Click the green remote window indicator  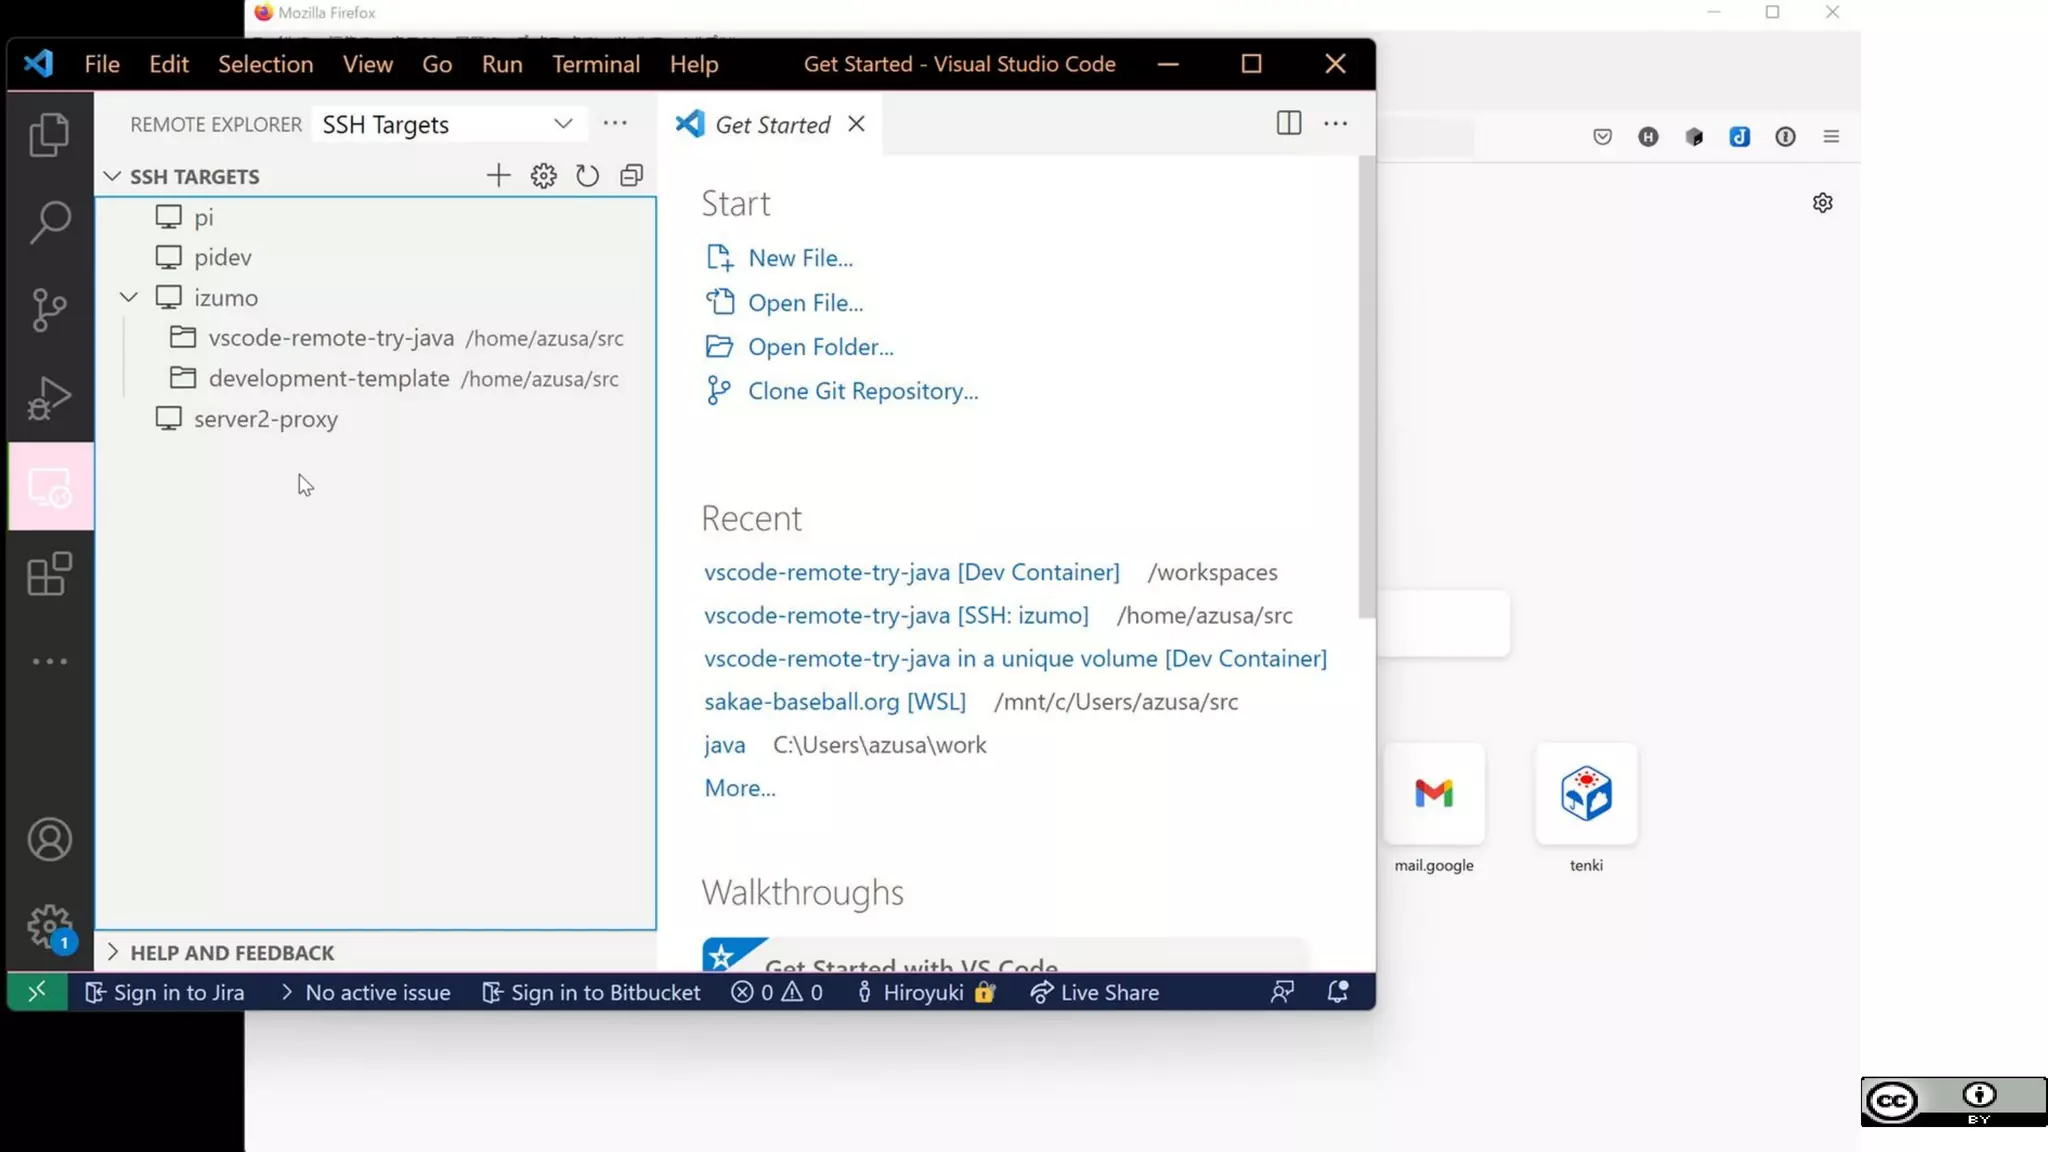point(37,992)
